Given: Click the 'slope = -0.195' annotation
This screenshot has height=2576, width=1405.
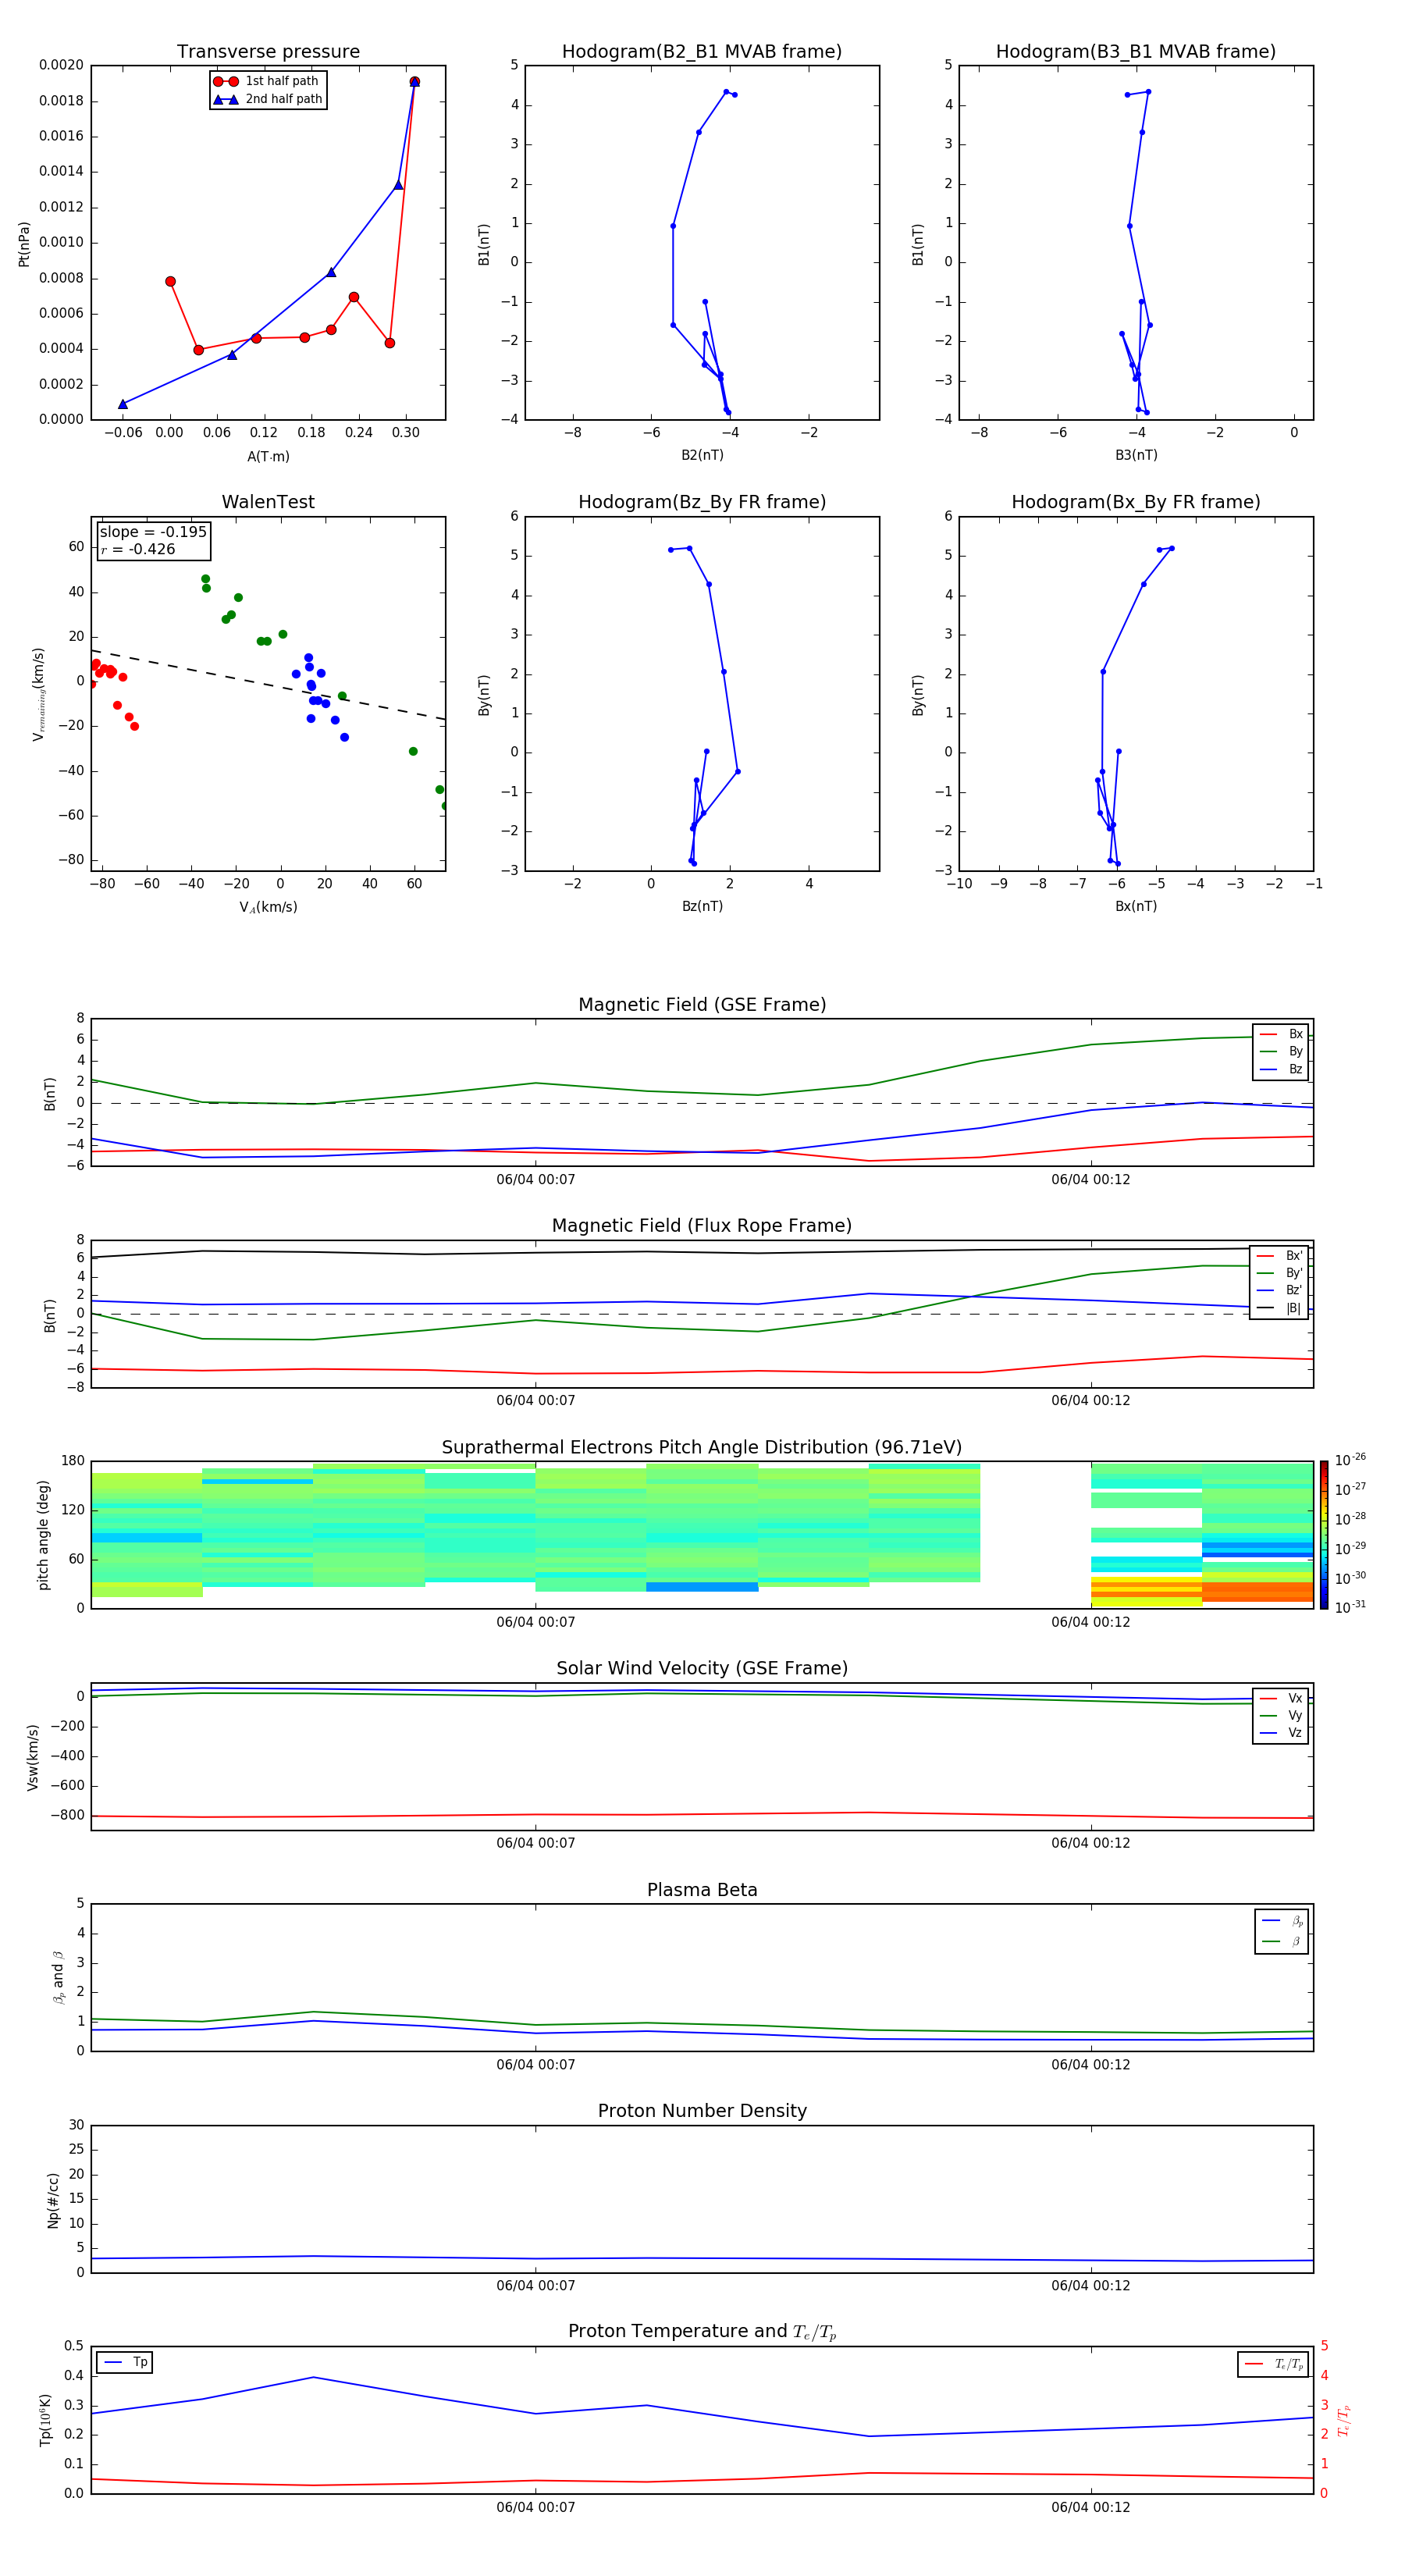Looking at the screenshot, I should 153,532.
